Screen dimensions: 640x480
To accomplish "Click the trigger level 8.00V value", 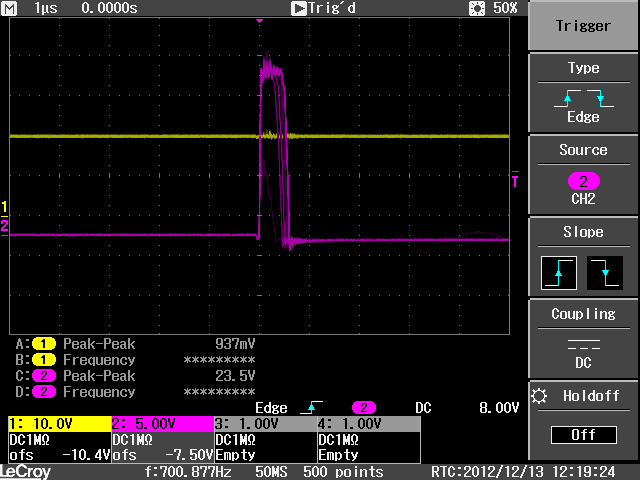I will coord(499,408).
